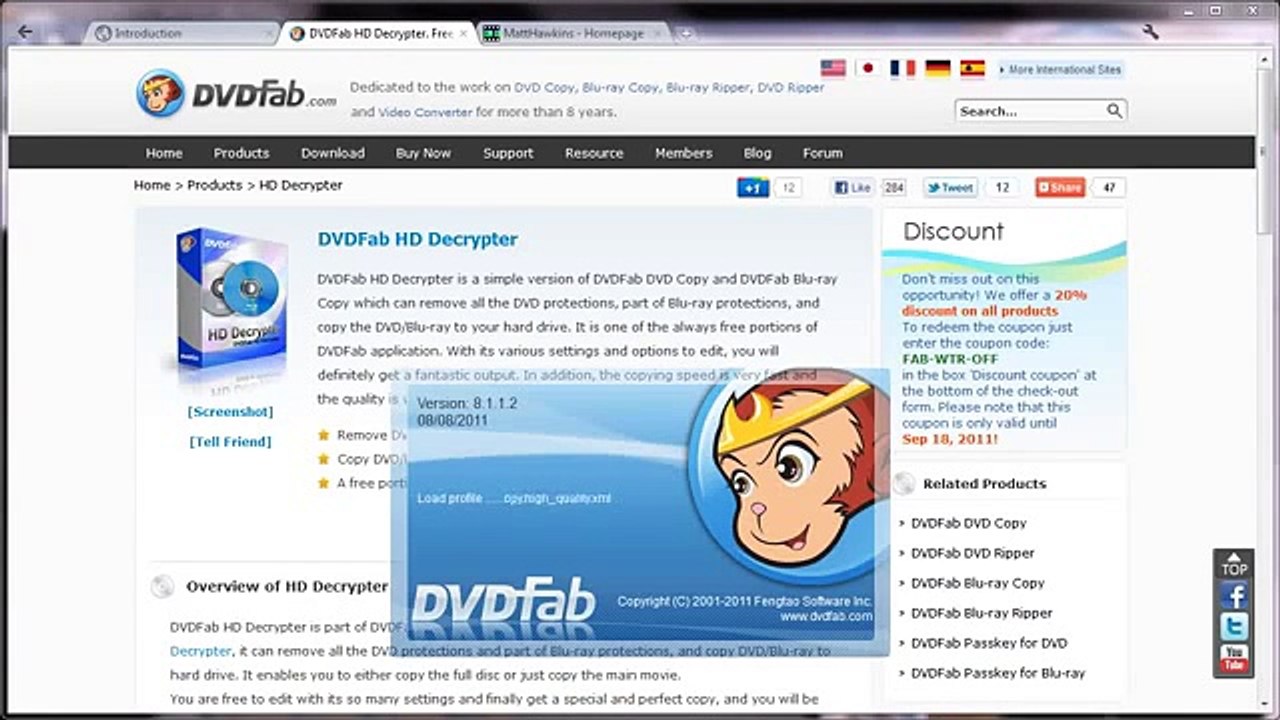Screen dimensions: 1280x720
Task: Open the Products menu in the navigation bar
Action: (x=241, y=153)
